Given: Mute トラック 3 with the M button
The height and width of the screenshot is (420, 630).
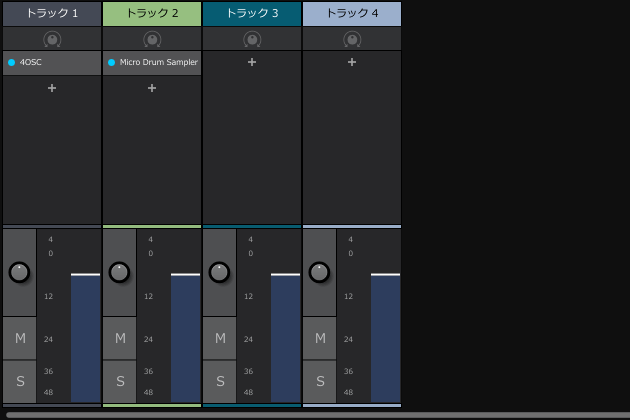Looking at the screenshot, I should [x=220, y=339].
